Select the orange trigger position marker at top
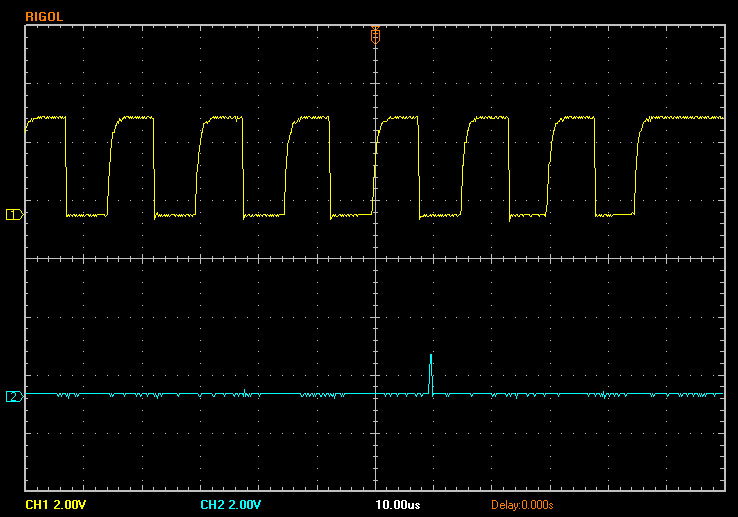Screen dimensions: 738x517 coord(375,33)
